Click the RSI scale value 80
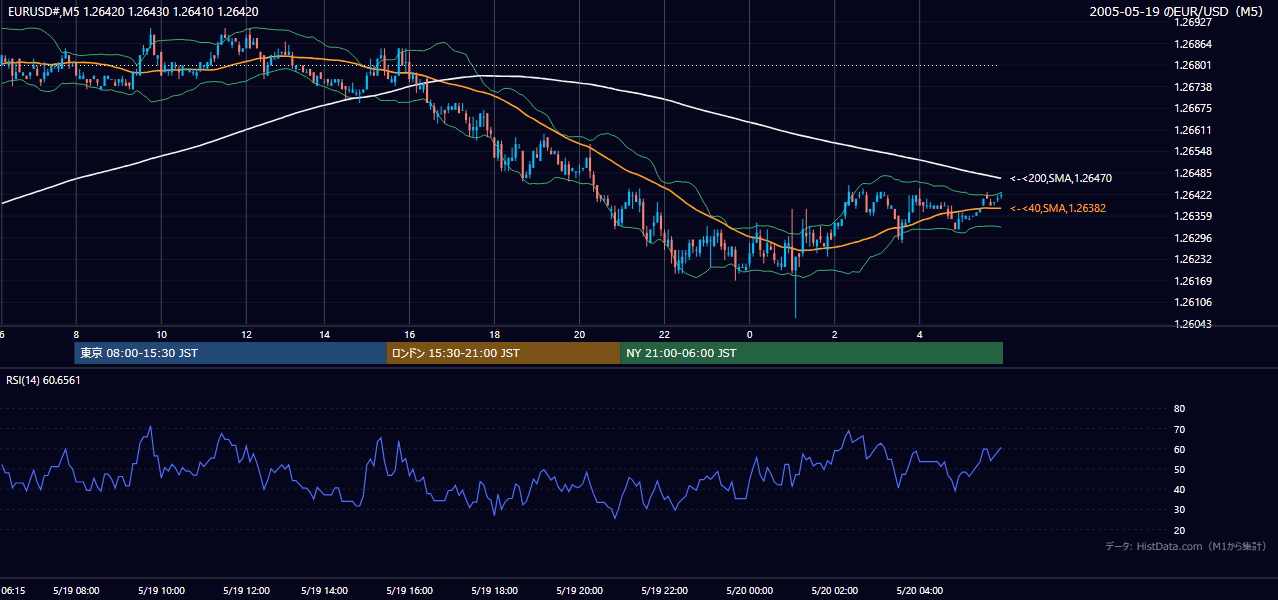1278x600 pixels. pos(1179,409)
